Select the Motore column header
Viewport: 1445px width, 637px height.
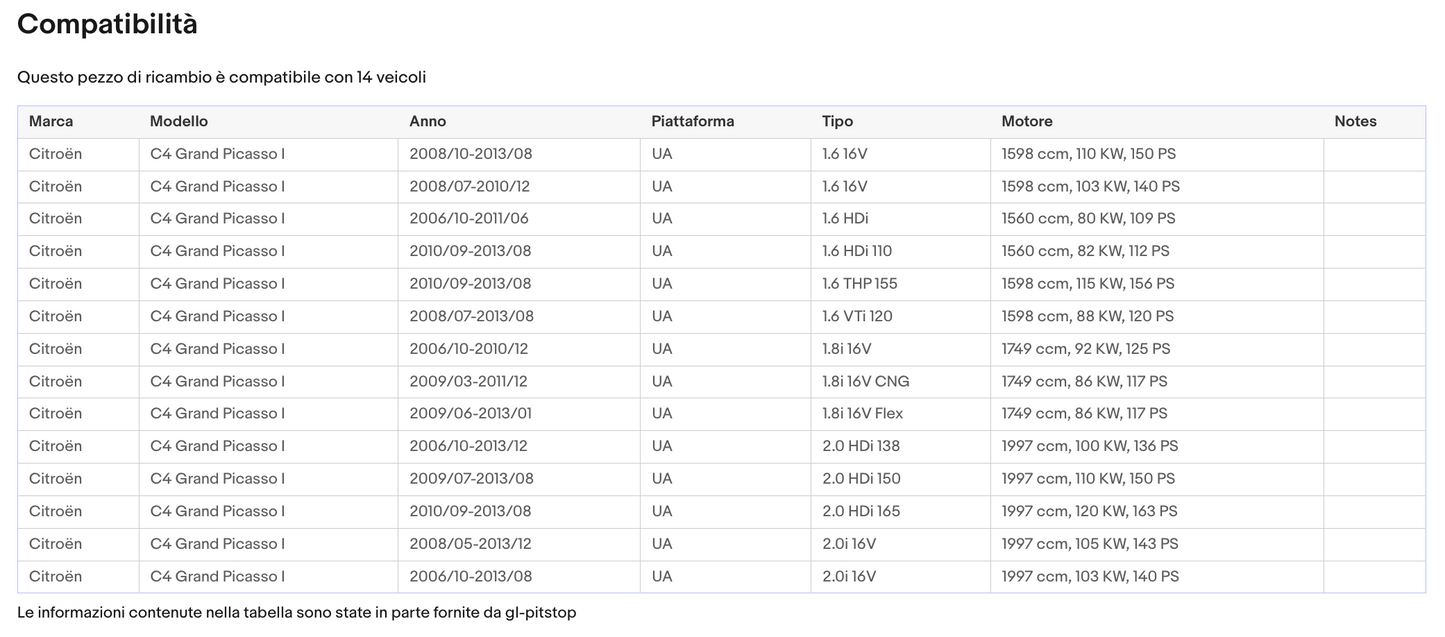[1027, 121]
